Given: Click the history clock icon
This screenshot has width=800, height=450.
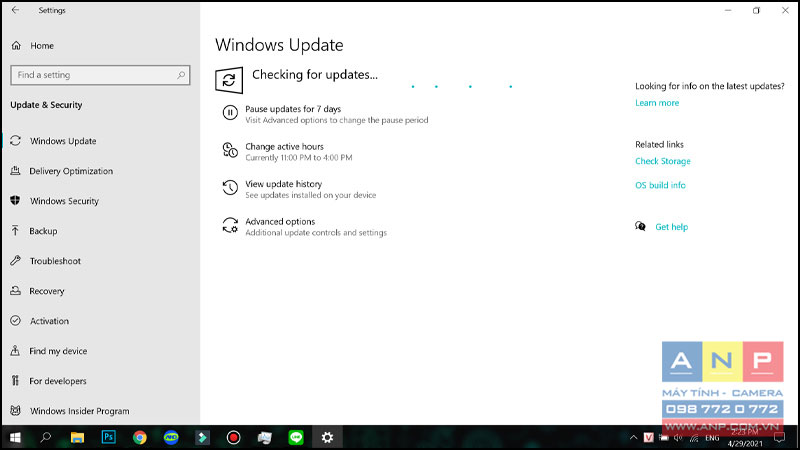Looking at the screenshot, I should pos(230,187).
